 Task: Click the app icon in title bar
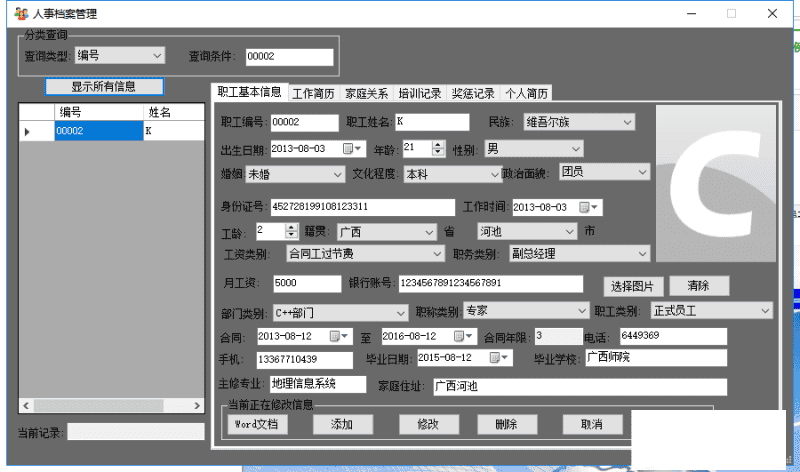[21, 14]
